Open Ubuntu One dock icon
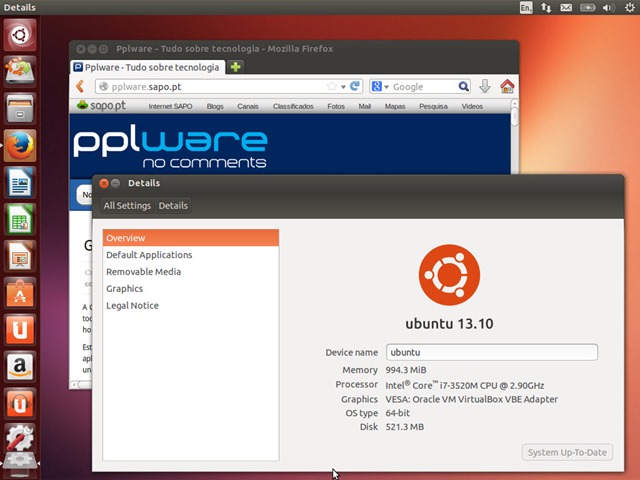The image size is (640, 480). point(20,330)
